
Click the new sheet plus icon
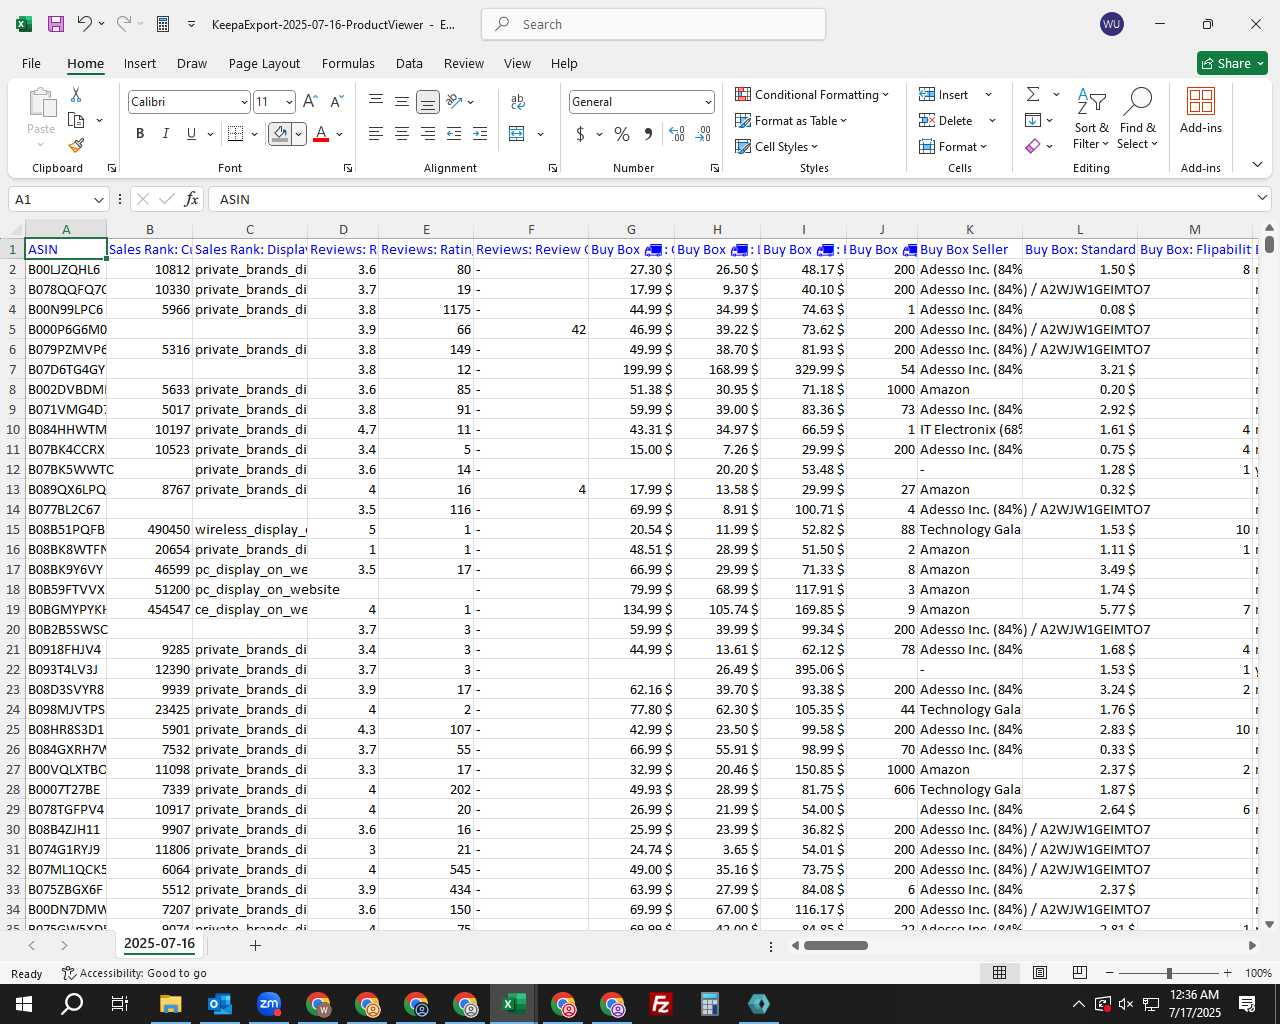[x=255, y=945]
